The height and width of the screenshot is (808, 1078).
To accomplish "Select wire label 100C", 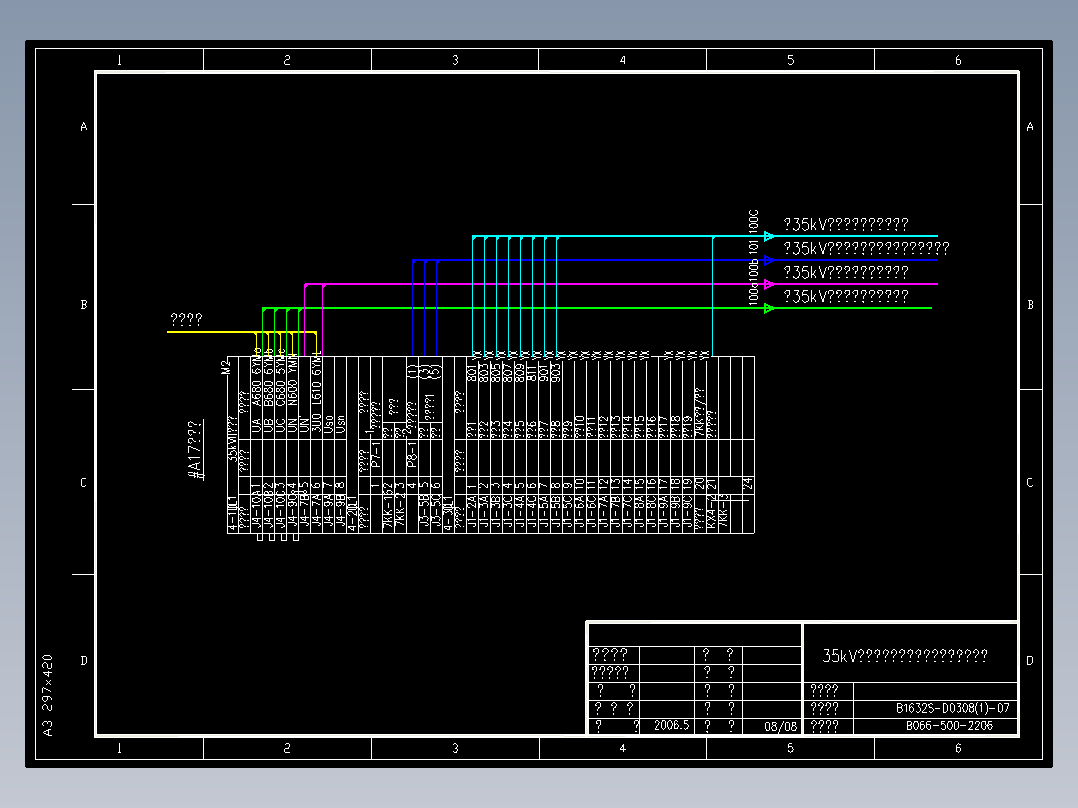I will pos(754,220).
